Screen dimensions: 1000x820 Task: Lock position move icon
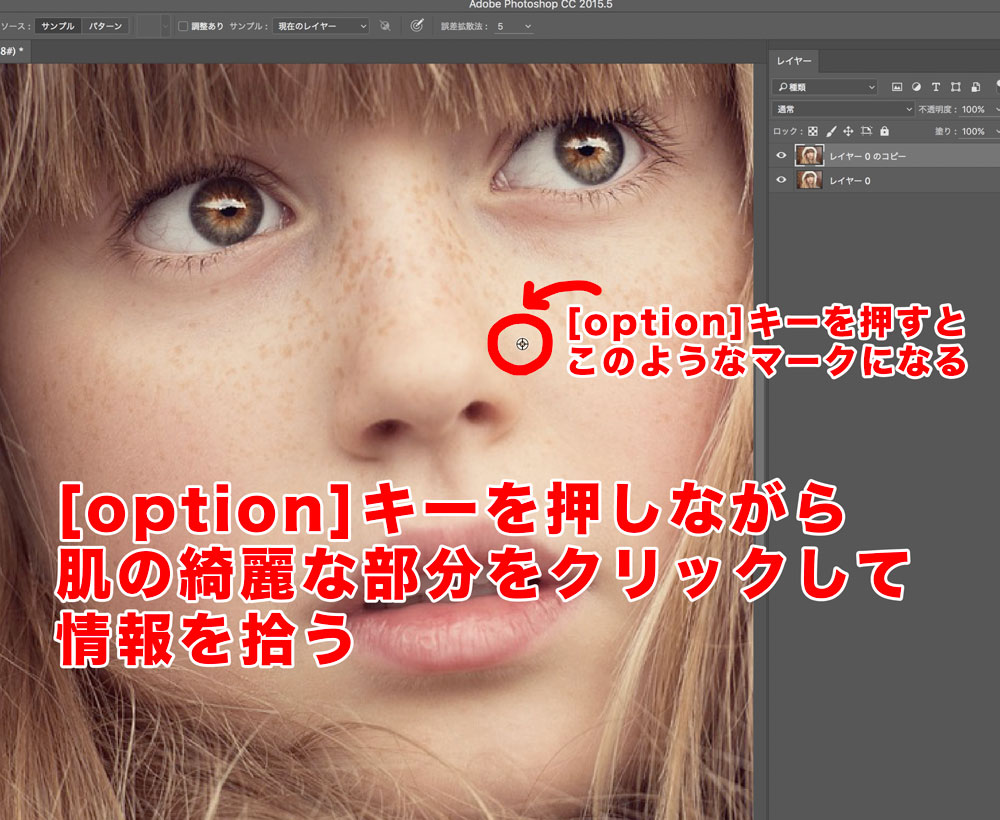pyautogui.click(x=848, y=131)
